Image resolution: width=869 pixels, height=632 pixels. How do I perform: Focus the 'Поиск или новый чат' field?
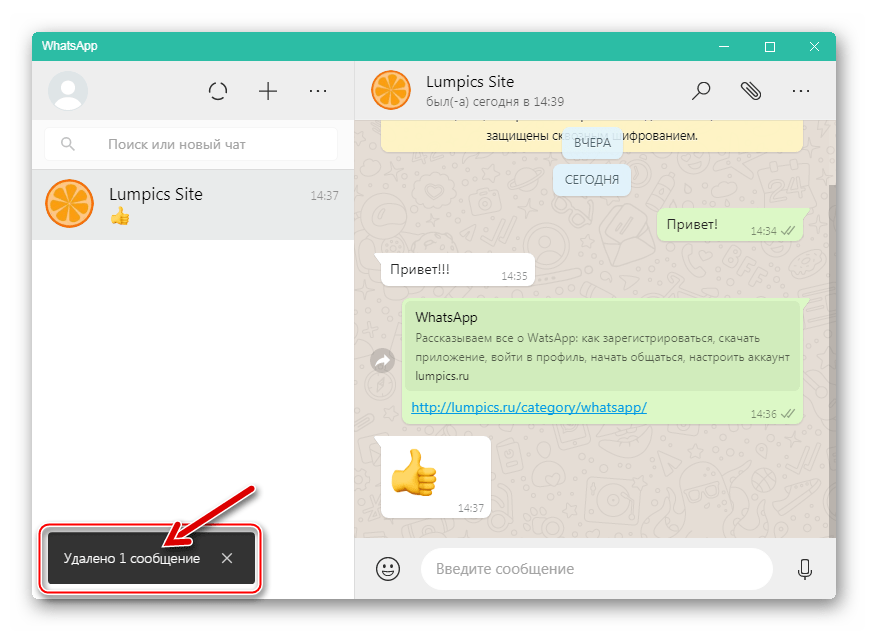[191, 144]
